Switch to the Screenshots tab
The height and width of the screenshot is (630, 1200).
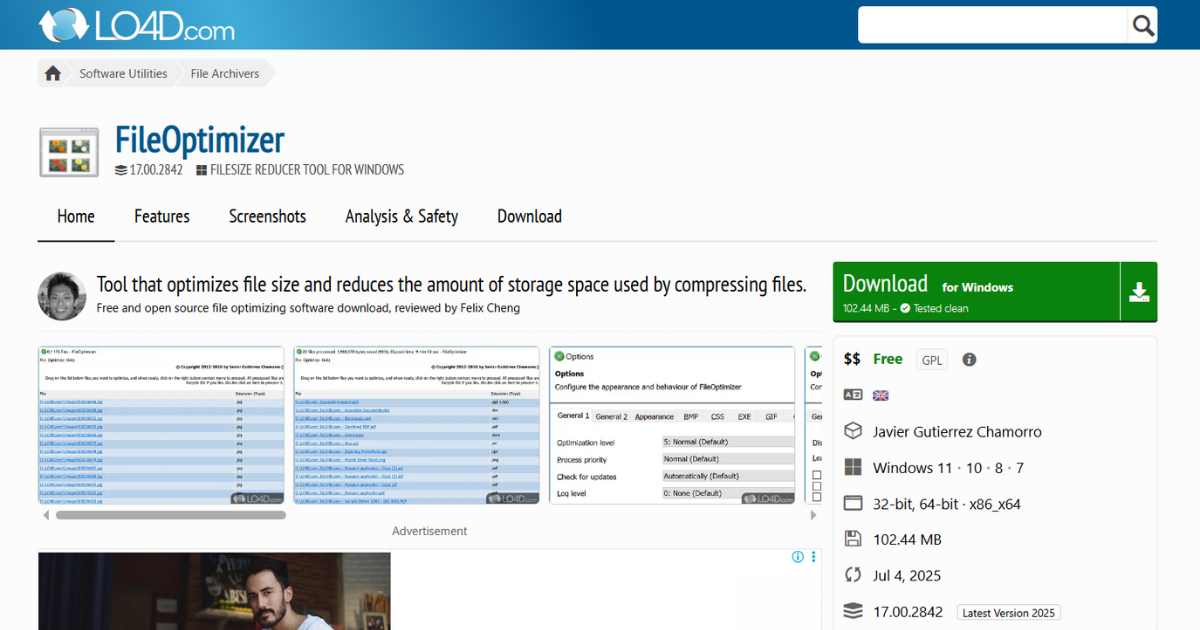pos(267,216)
